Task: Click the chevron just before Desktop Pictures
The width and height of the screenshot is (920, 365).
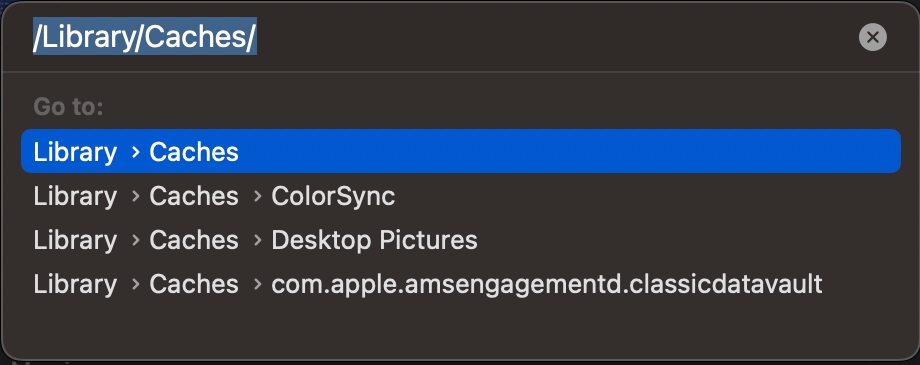Action: [x=257, y=241]
